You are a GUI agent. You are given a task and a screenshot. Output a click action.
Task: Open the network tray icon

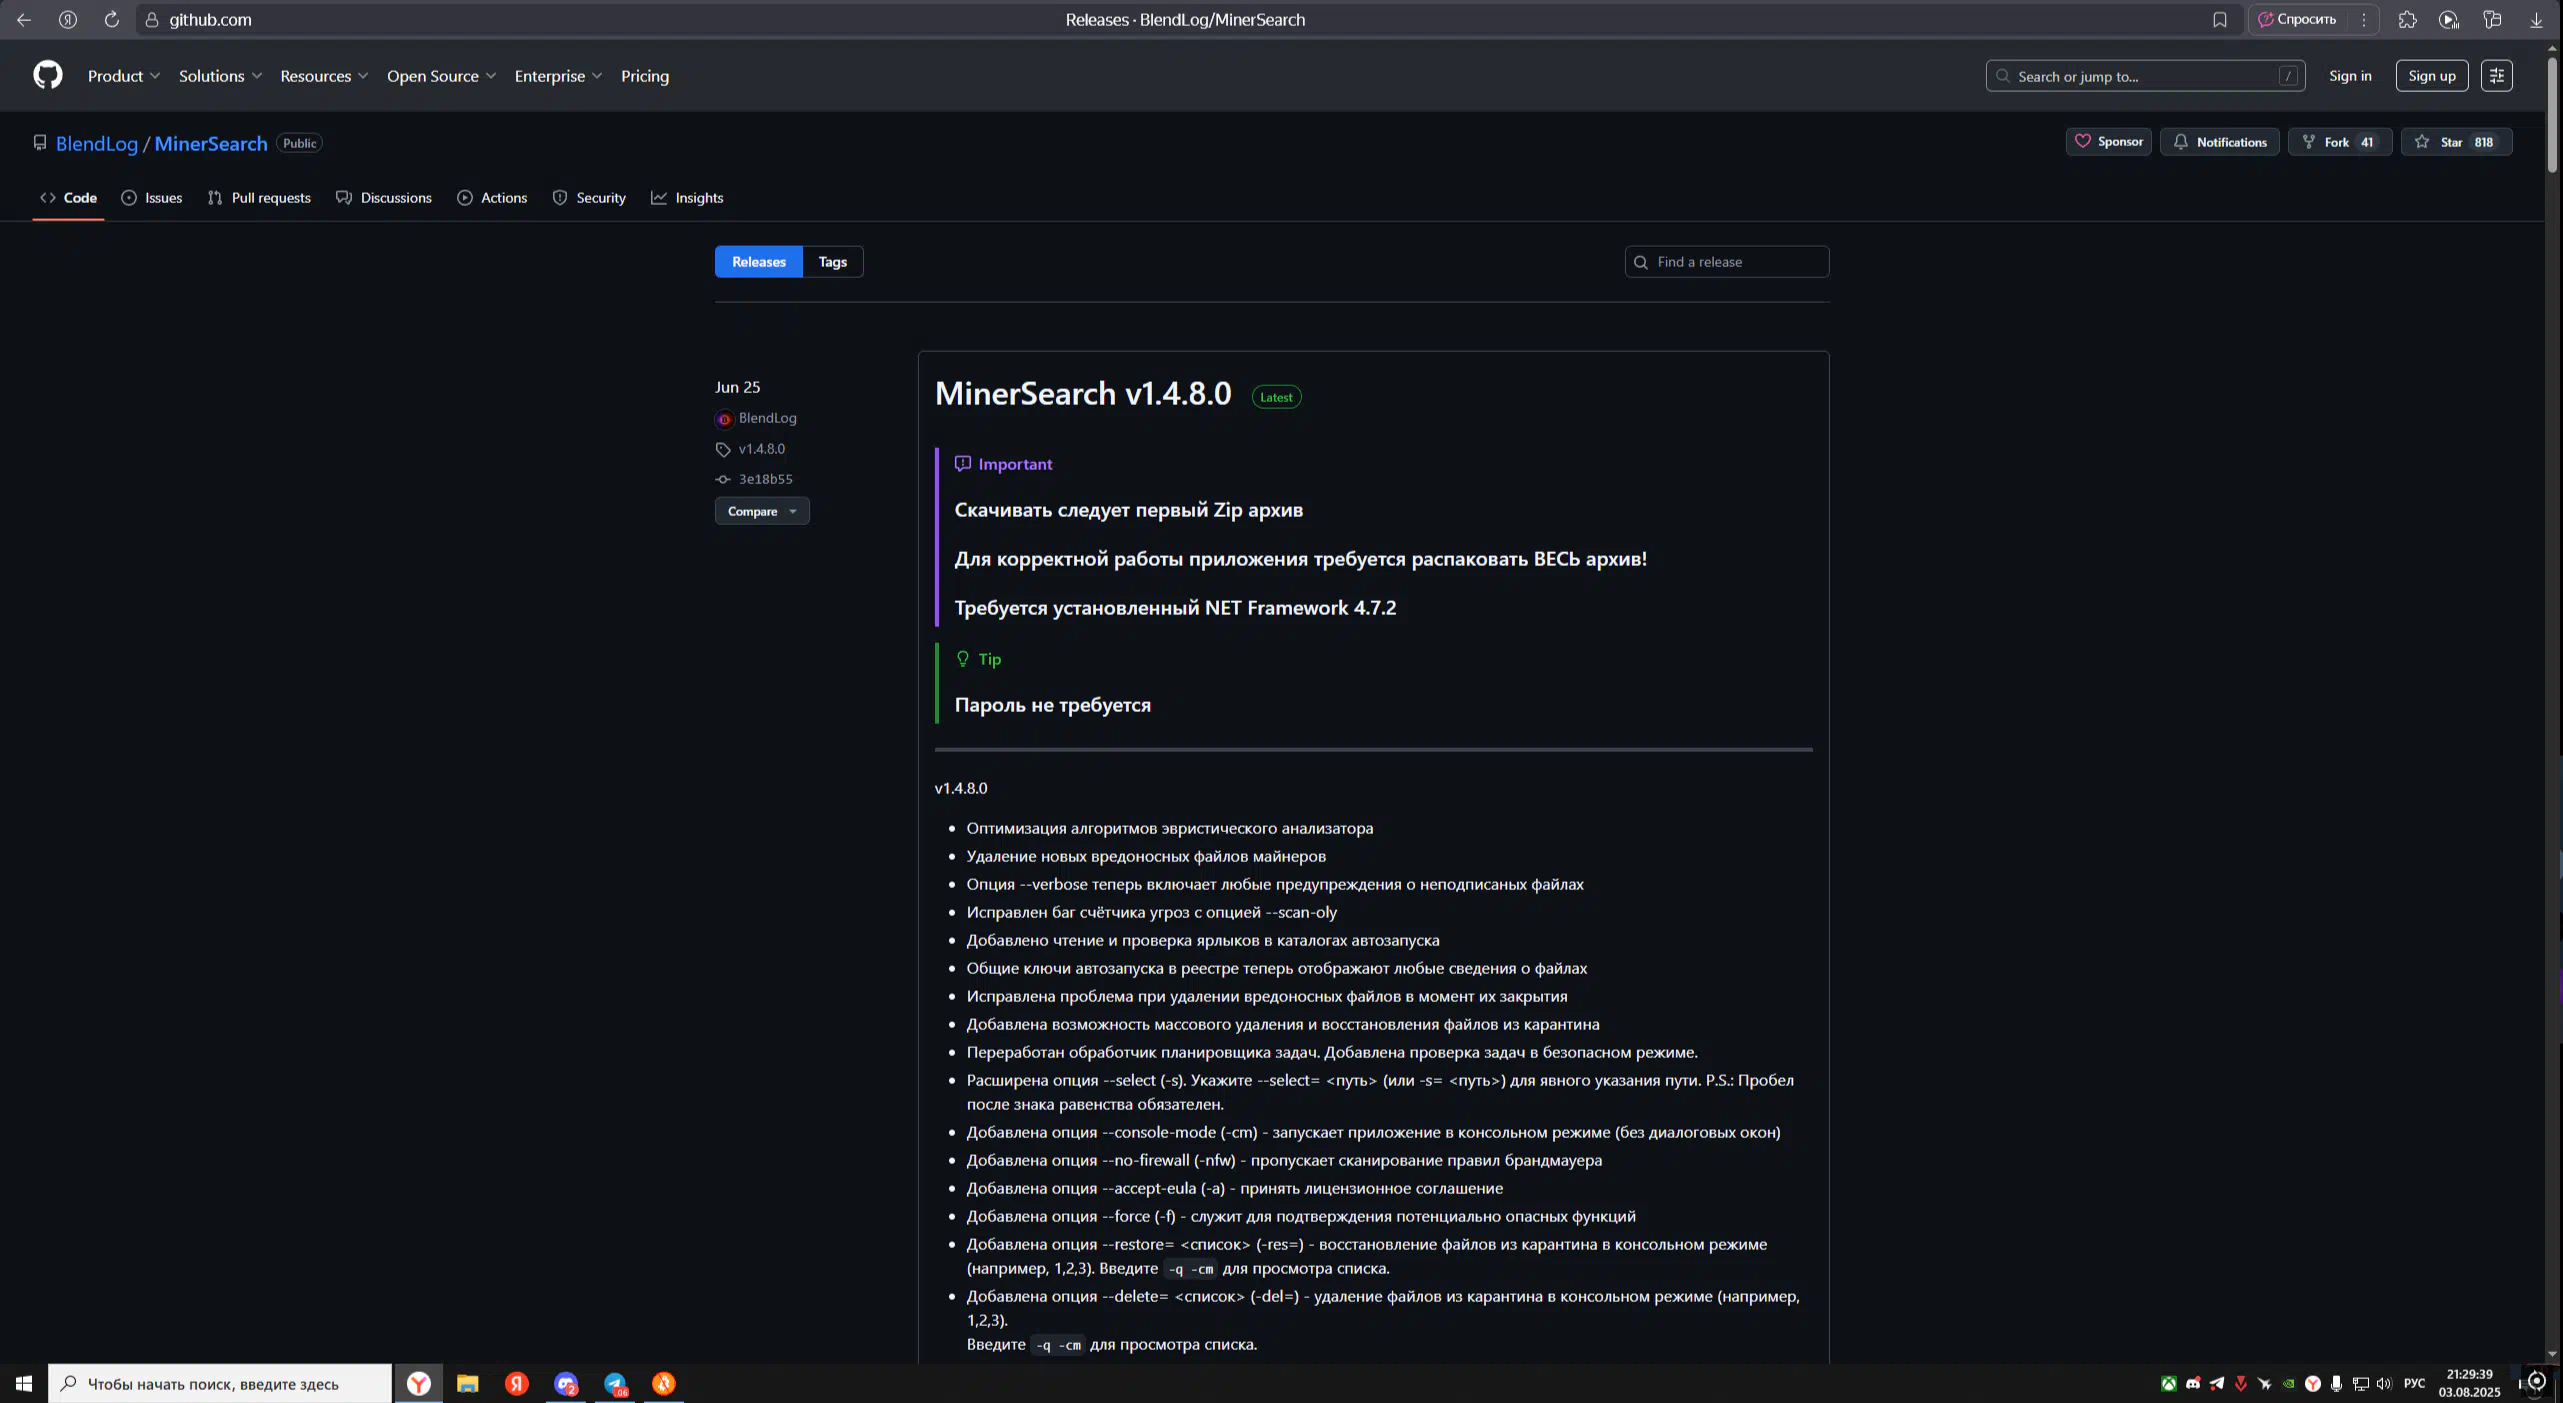pos(2361,1384)
